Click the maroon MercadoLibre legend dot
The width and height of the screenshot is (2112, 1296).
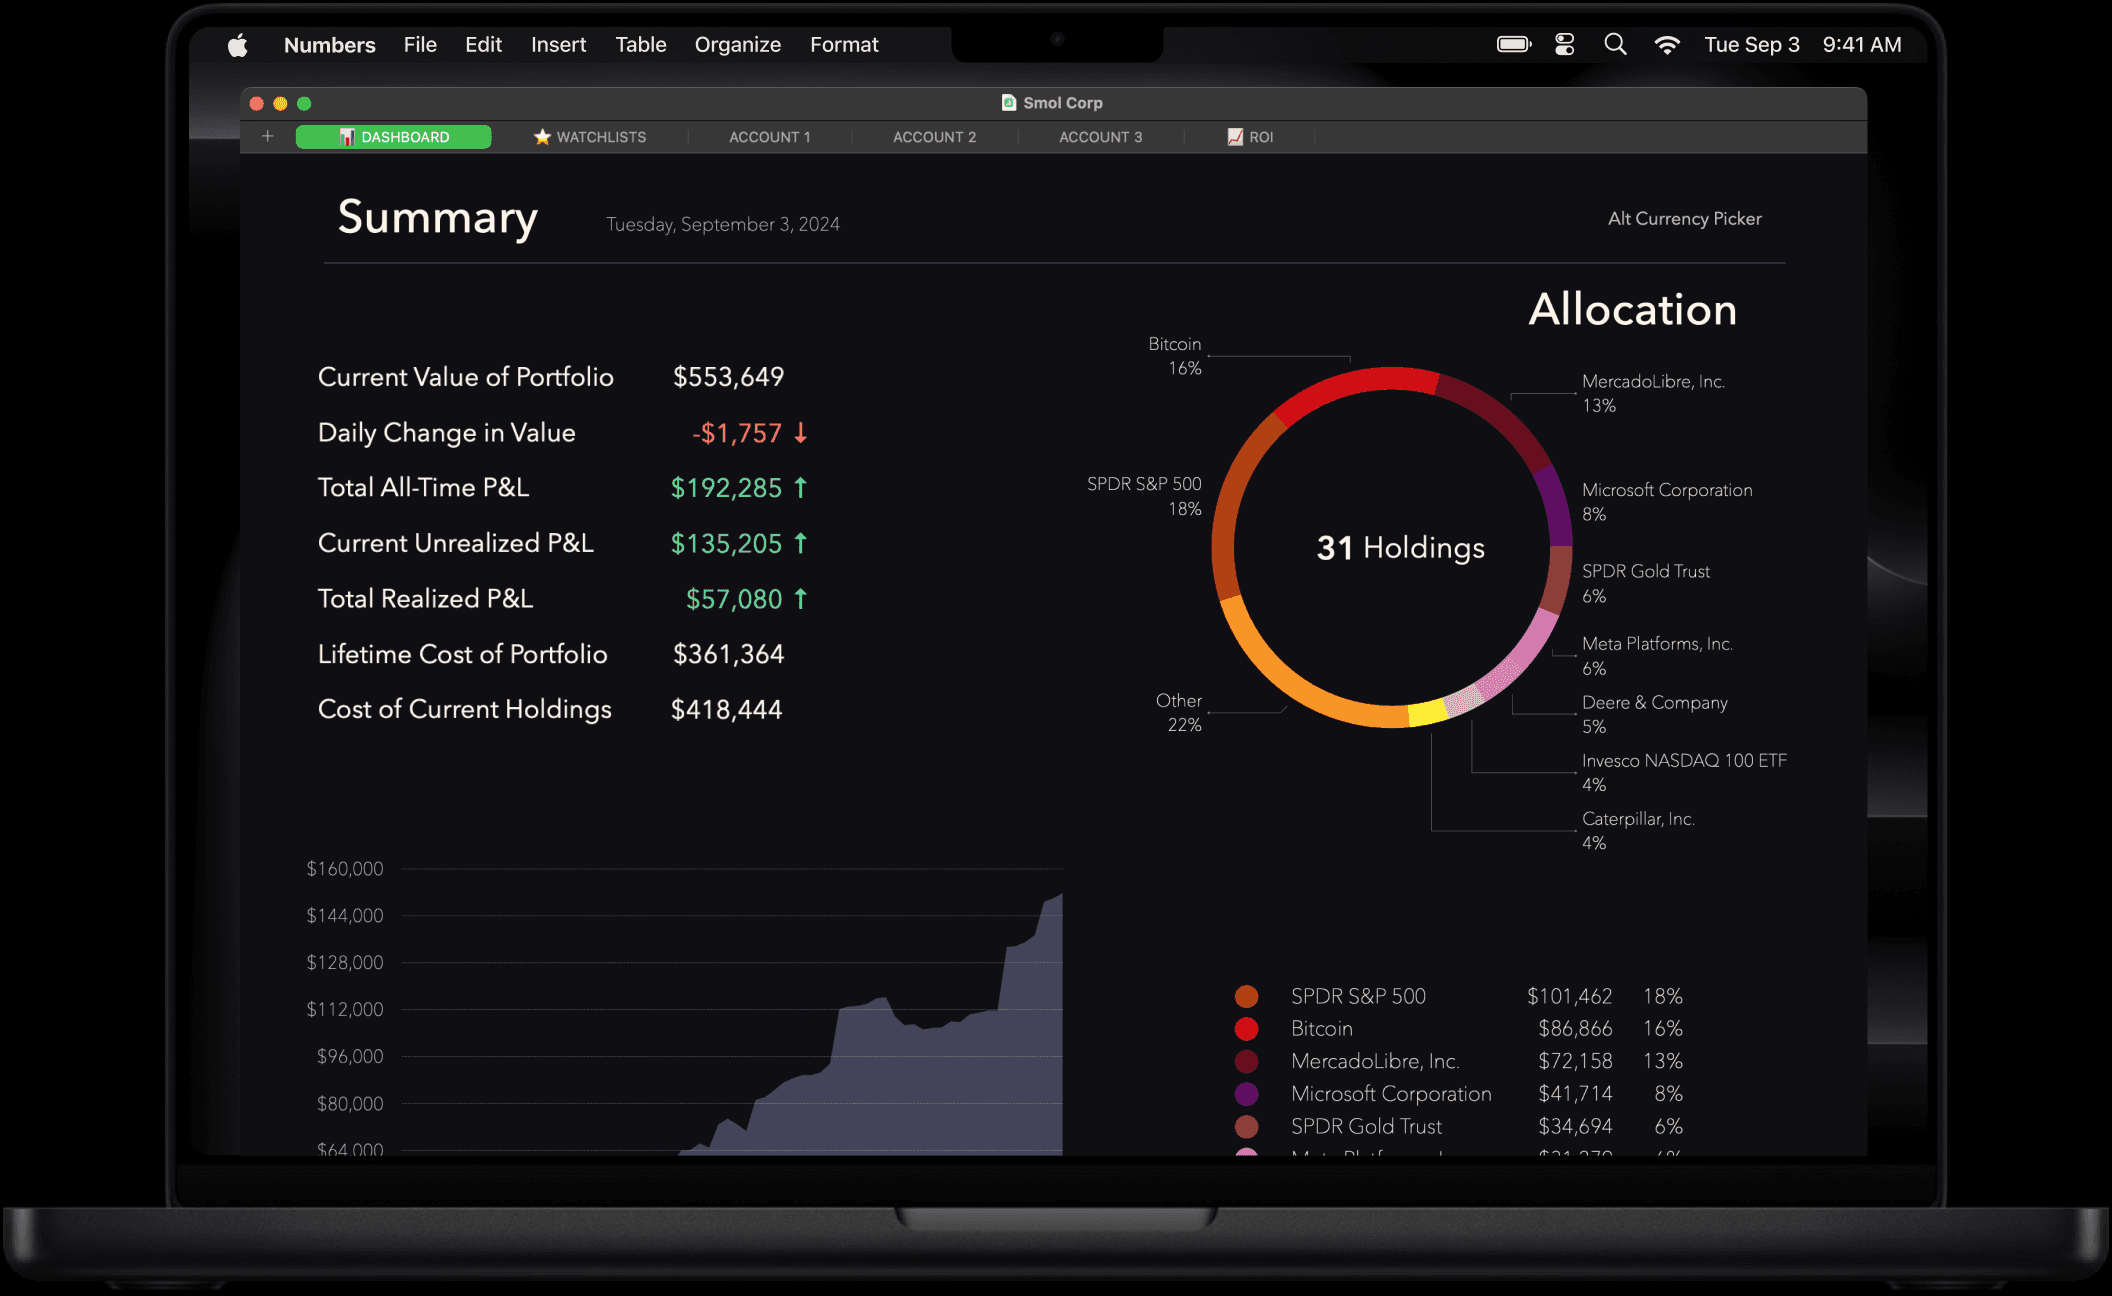(1246, 1061)
